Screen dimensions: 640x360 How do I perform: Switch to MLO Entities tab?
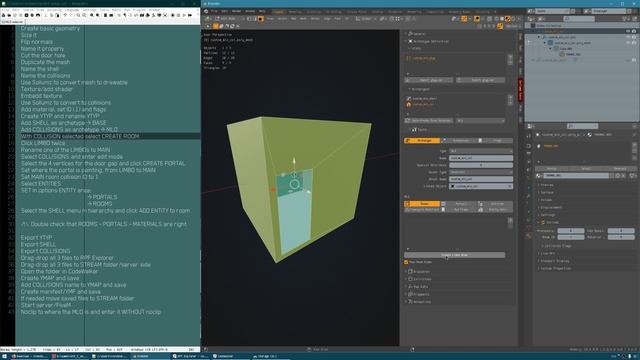pyautogui.click(x=496, y=204)
